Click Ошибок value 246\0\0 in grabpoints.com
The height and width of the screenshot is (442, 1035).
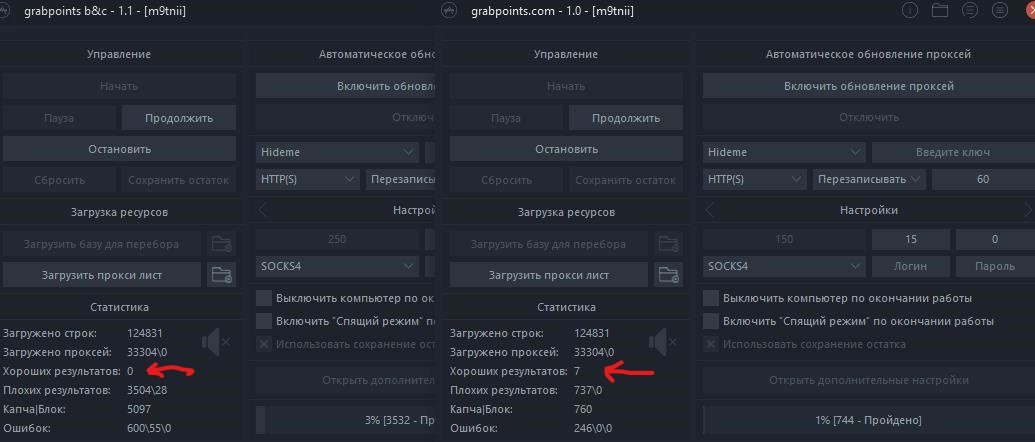593,428
